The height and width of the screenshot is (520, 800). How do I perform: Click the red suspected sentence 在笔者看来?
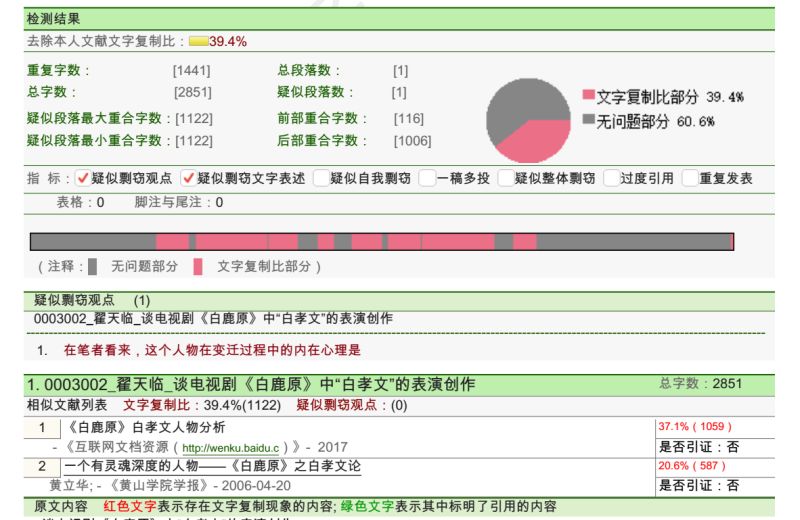[212, 350]
